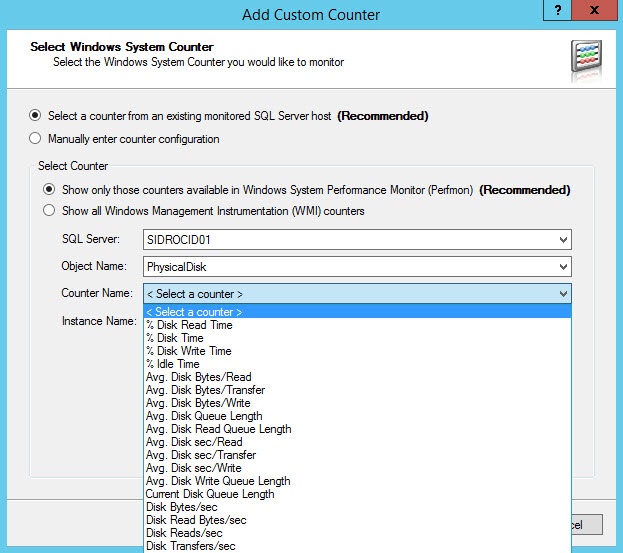
Task: Choose Avg. Disk Bytes/Read counter
Action: click(x=357, y=377)
